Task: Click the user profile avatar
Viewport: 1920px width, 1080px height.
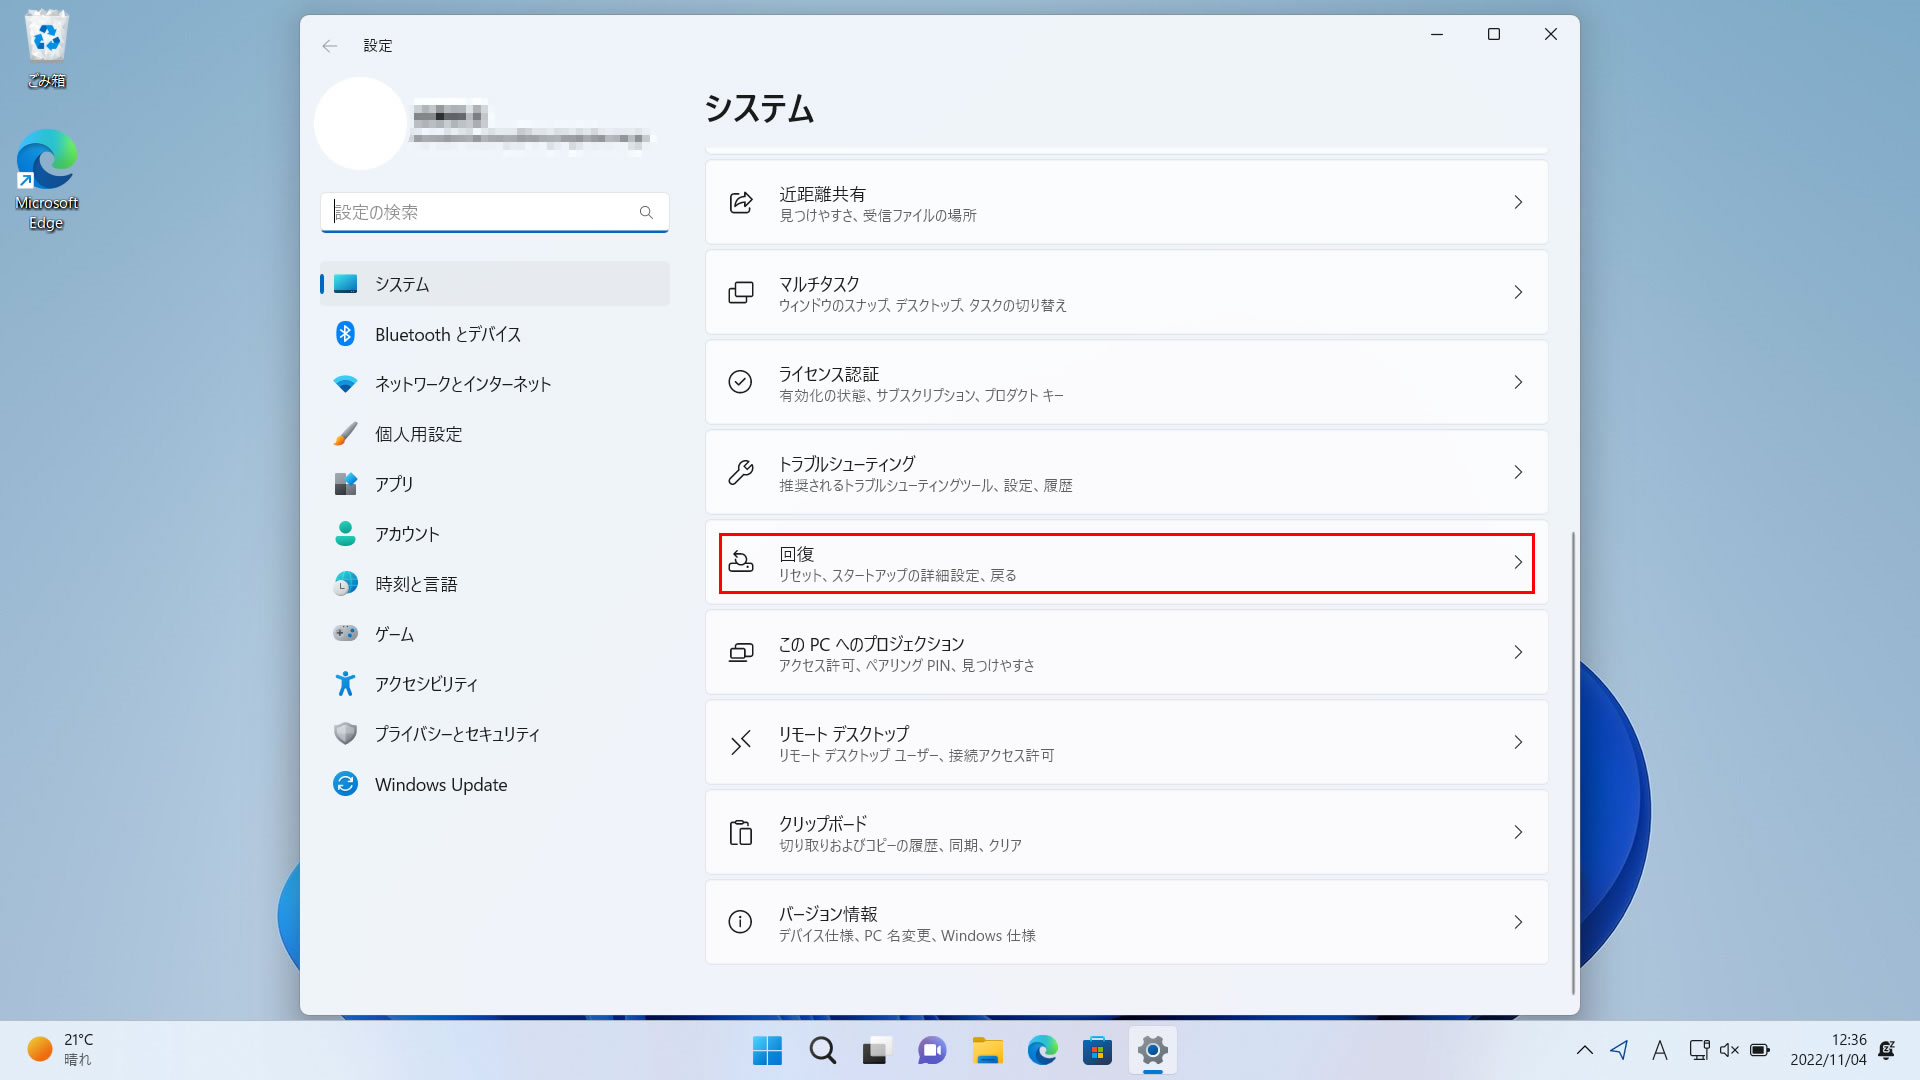Action: 360,123
